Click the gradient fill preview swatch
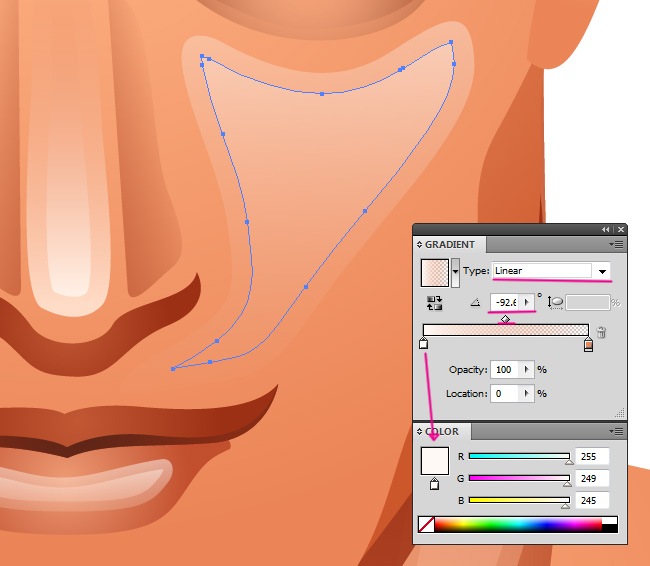Screen dimensions: 650x566 click(x=434, y=271)
